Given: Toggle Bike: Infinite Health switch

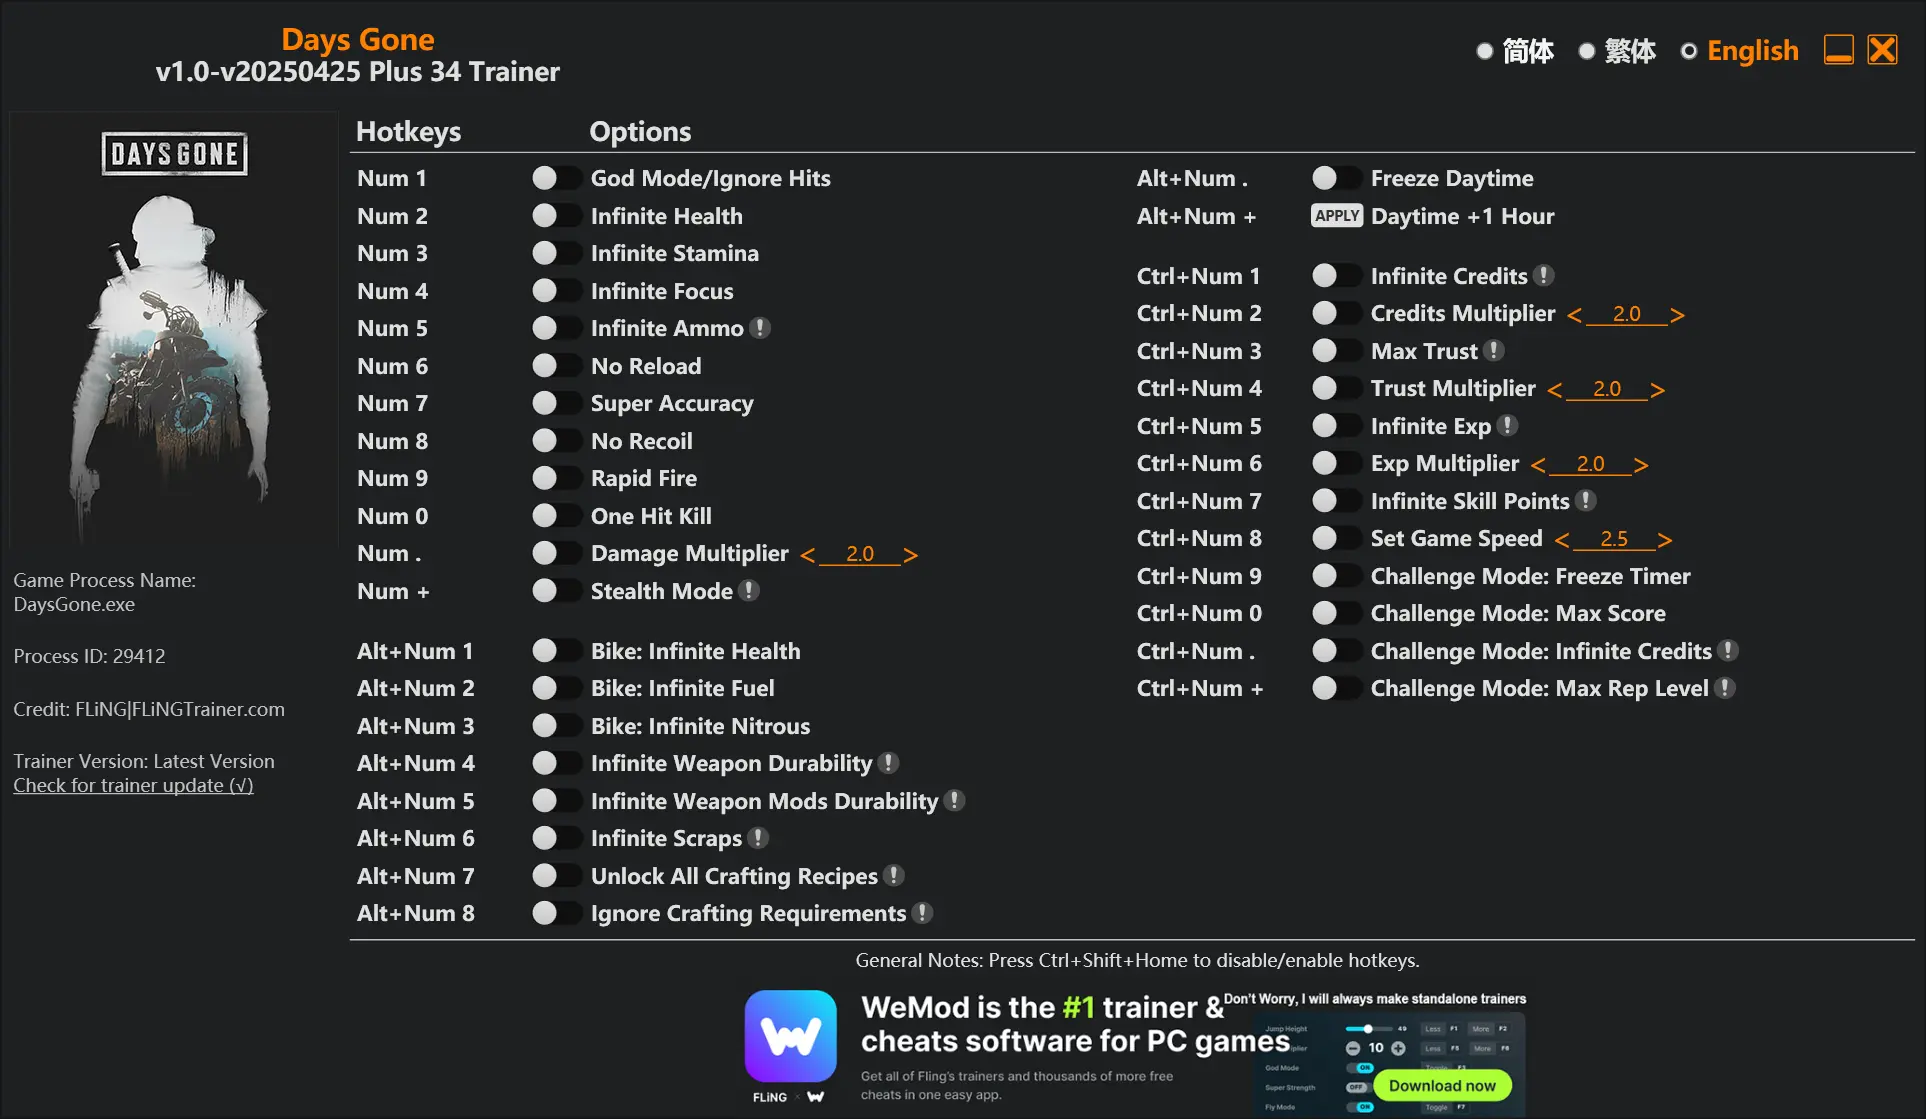Looking at the screenshot, I should pos(556,651).
